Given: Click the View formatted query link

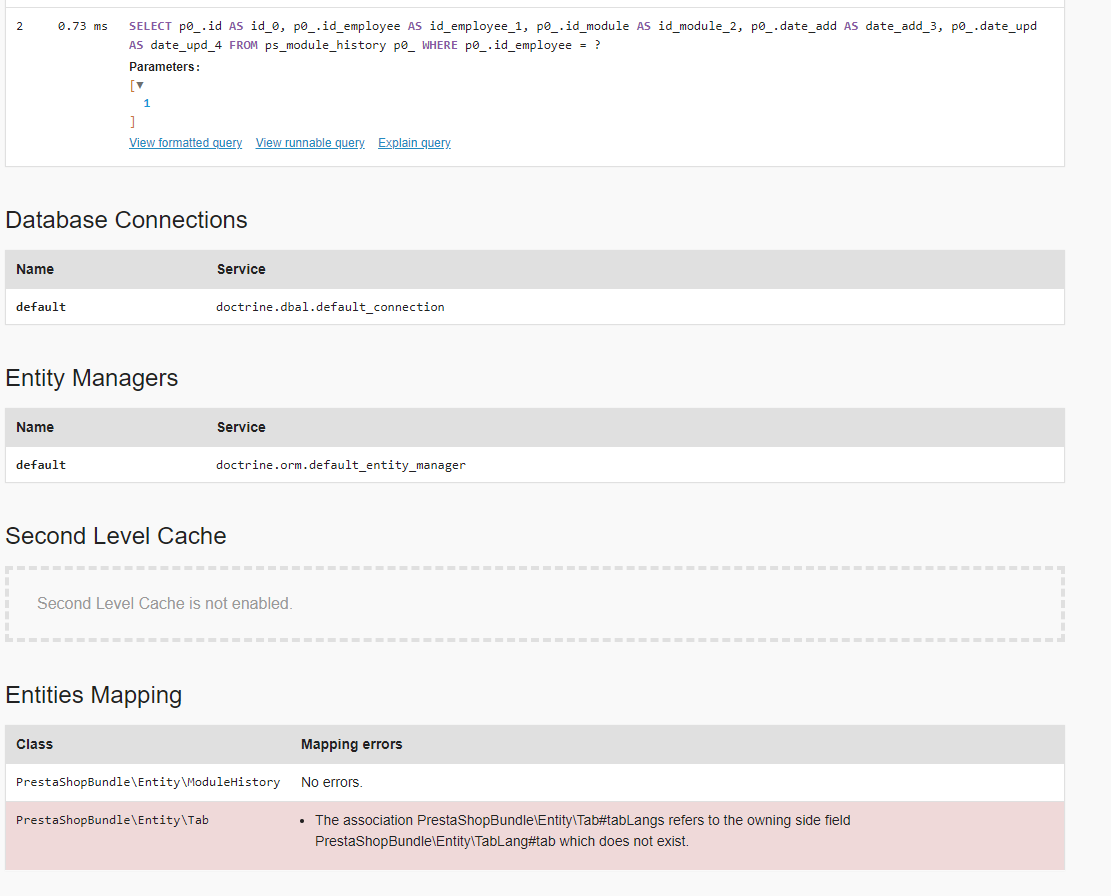Looking at the screenshot, I should coord(185,143).
